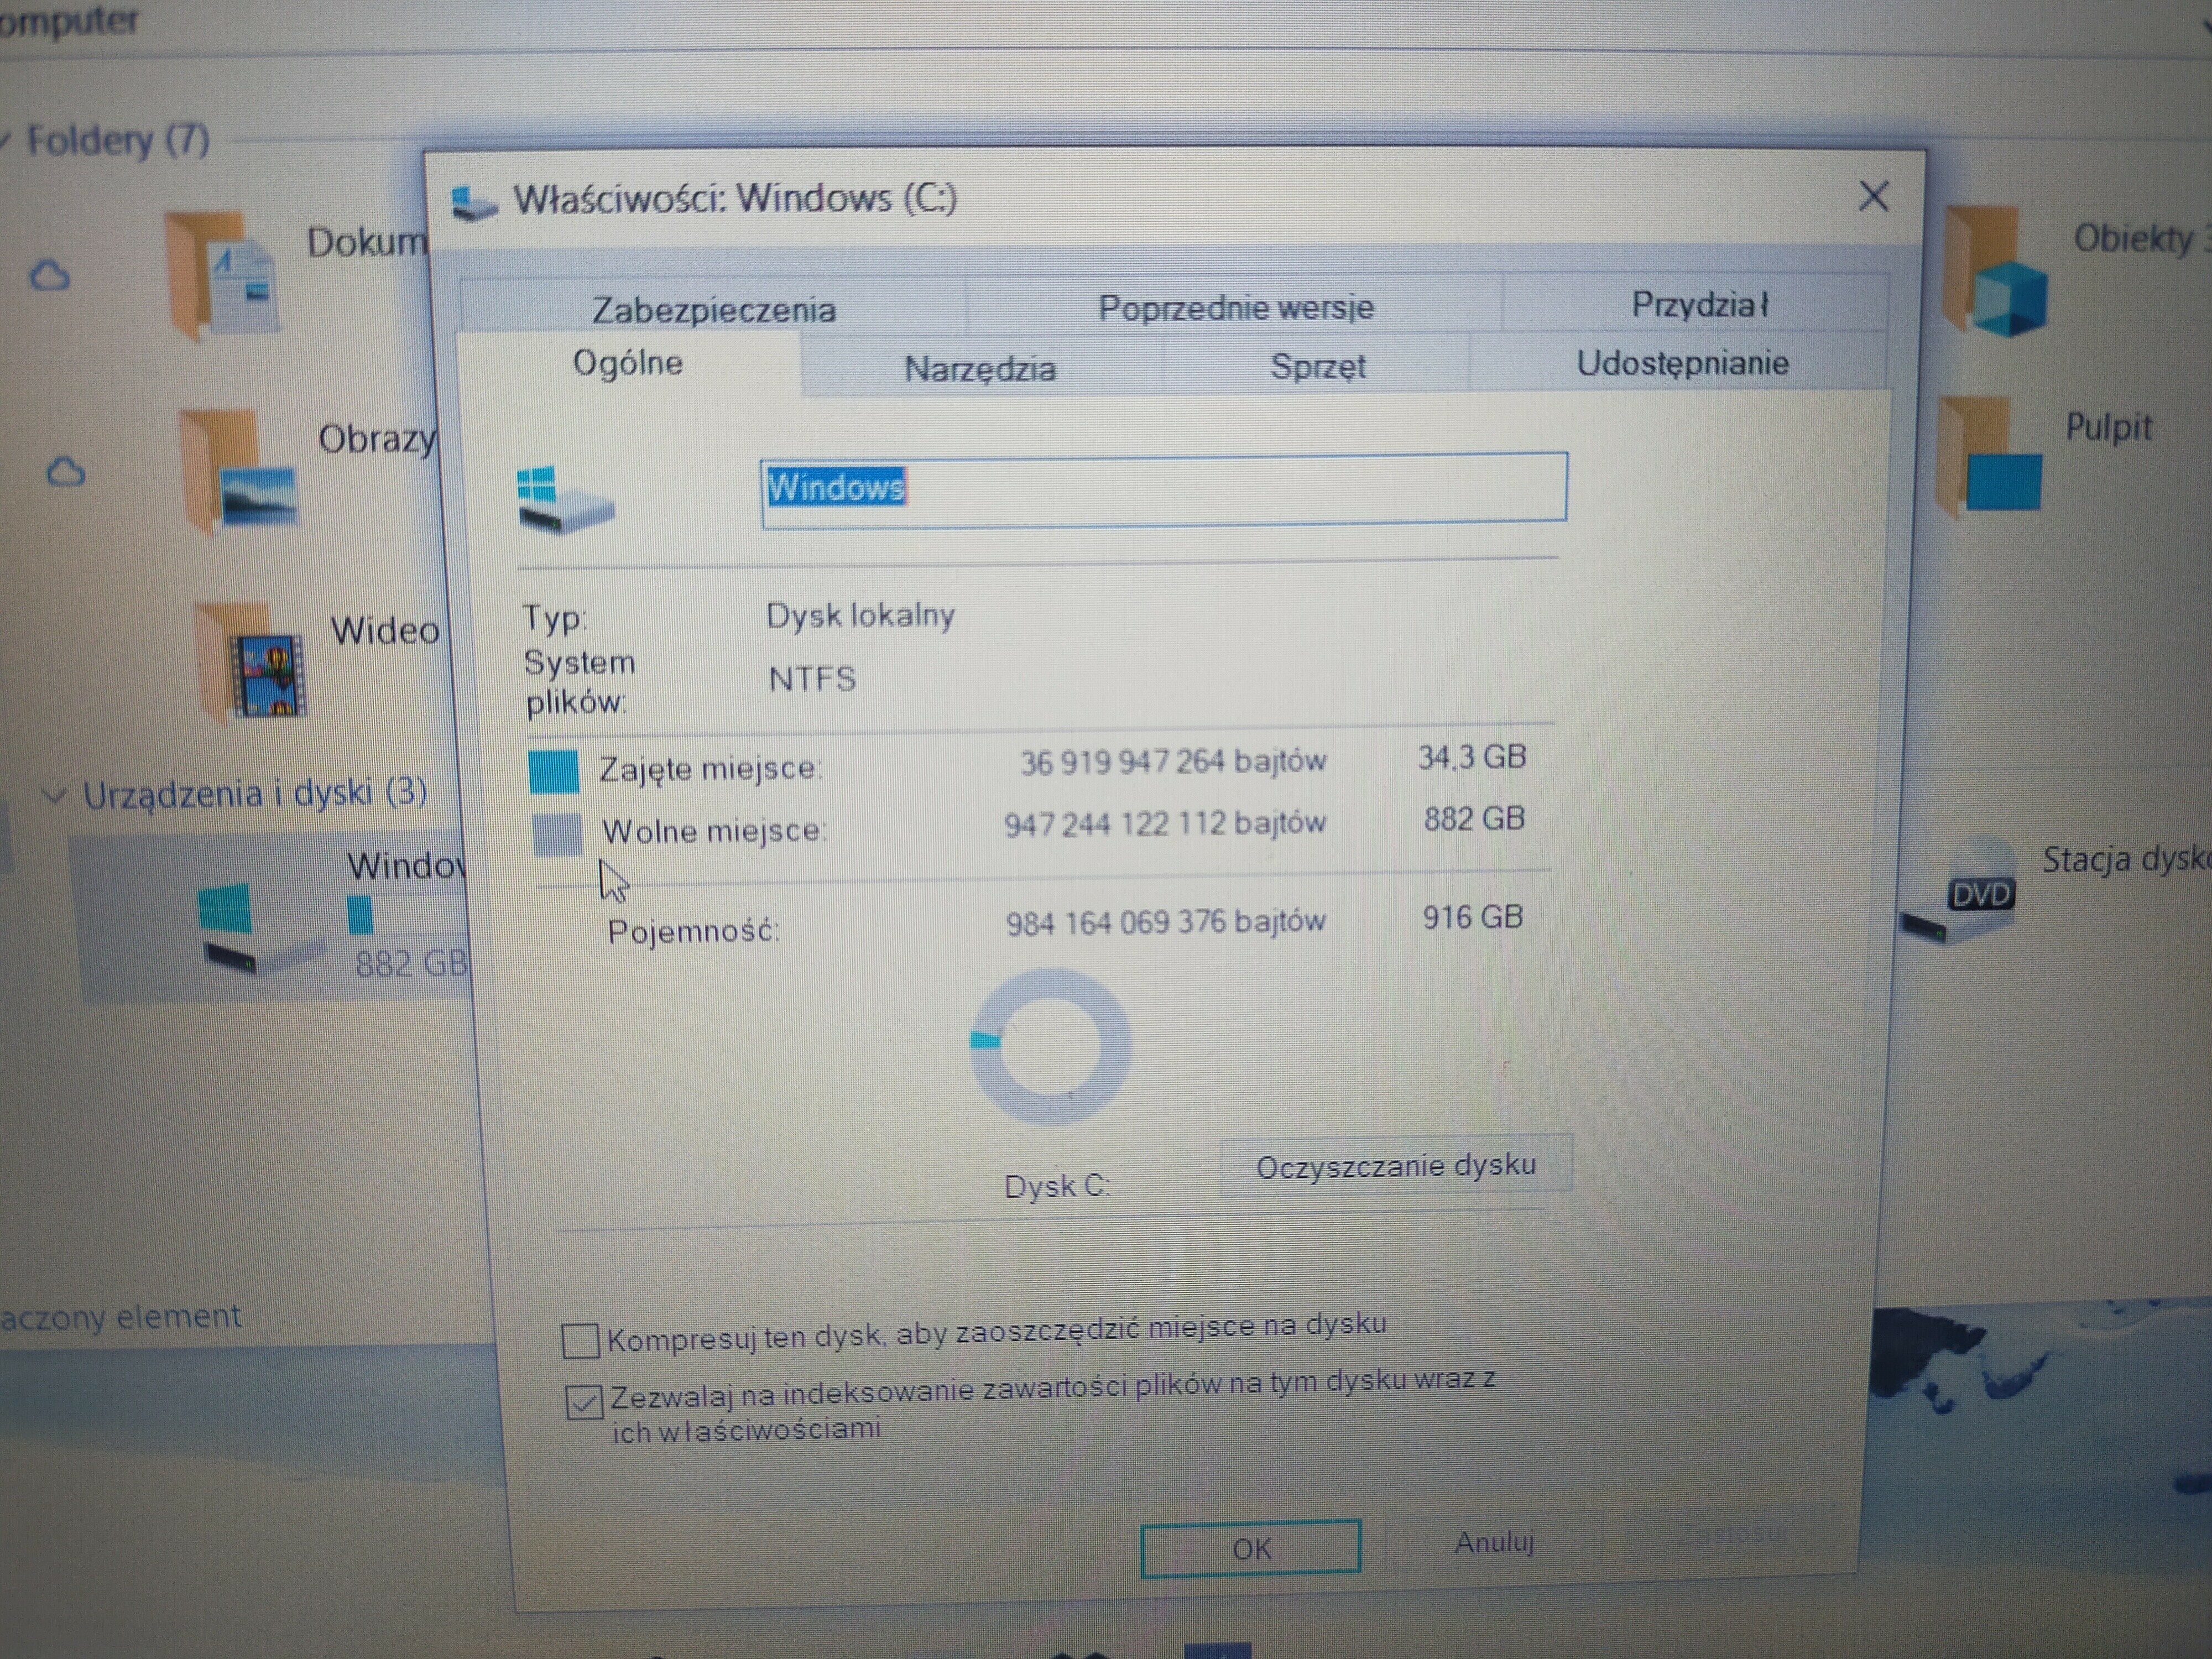2212x1659 pixels.
Task: Click the Obiekty 3D folder icon
Action: [1996, 272]
